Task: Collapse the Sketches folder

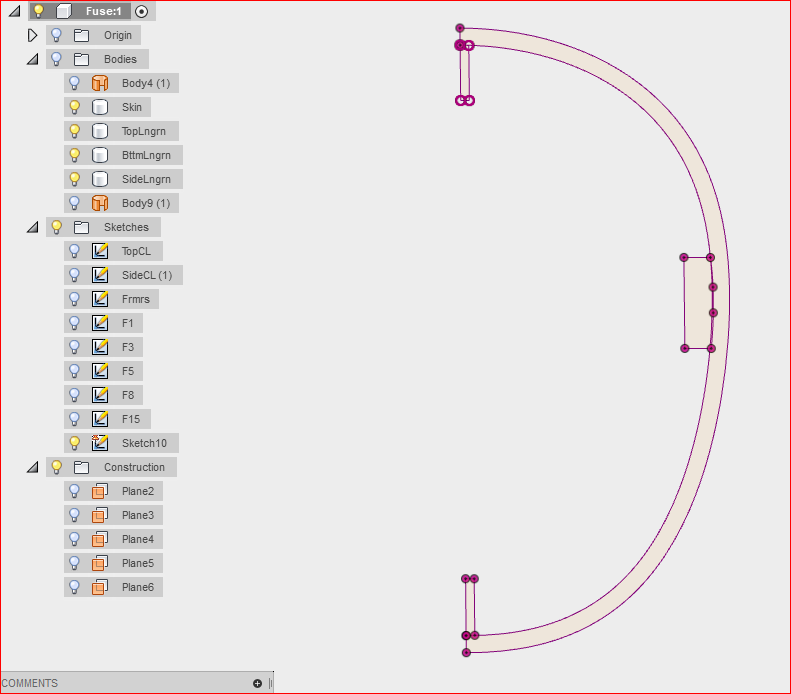Action: tap(33, 227)
